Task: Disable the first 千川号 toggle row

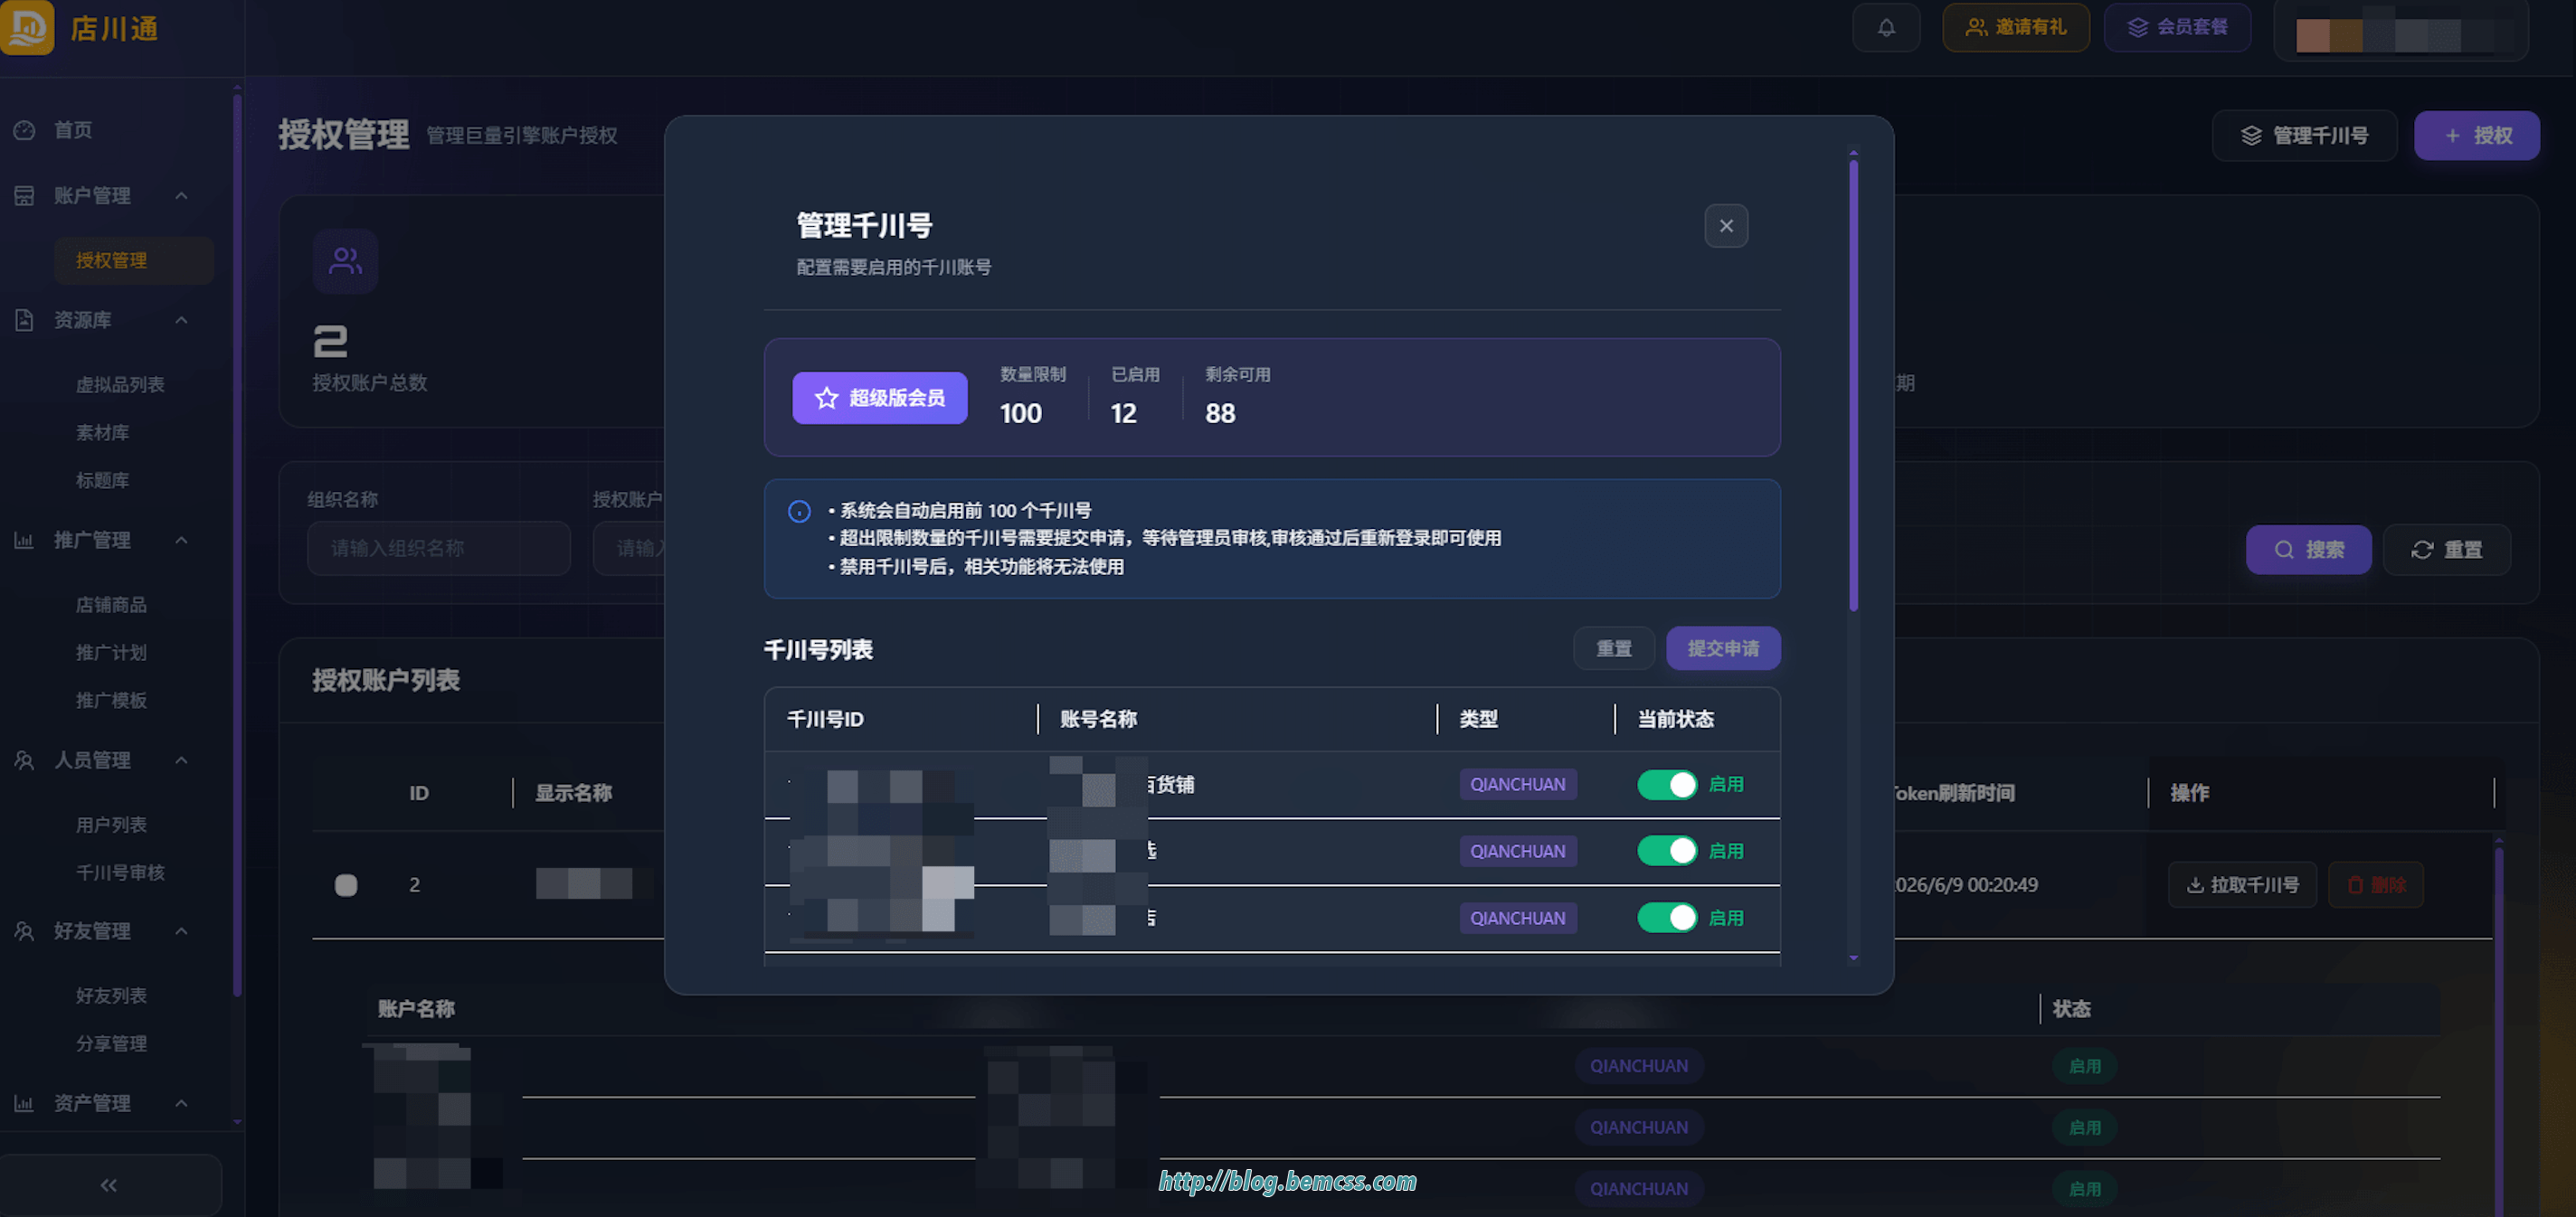Action: pos(1667,785)
